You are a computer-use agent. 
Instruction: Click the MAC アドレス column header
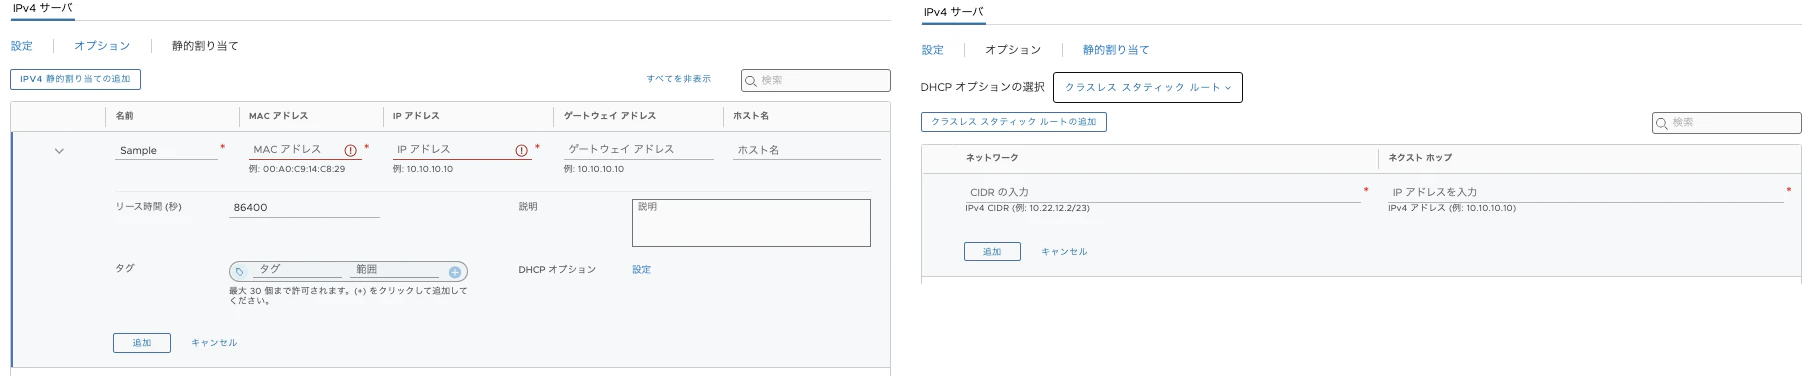(x=278, y=116)
